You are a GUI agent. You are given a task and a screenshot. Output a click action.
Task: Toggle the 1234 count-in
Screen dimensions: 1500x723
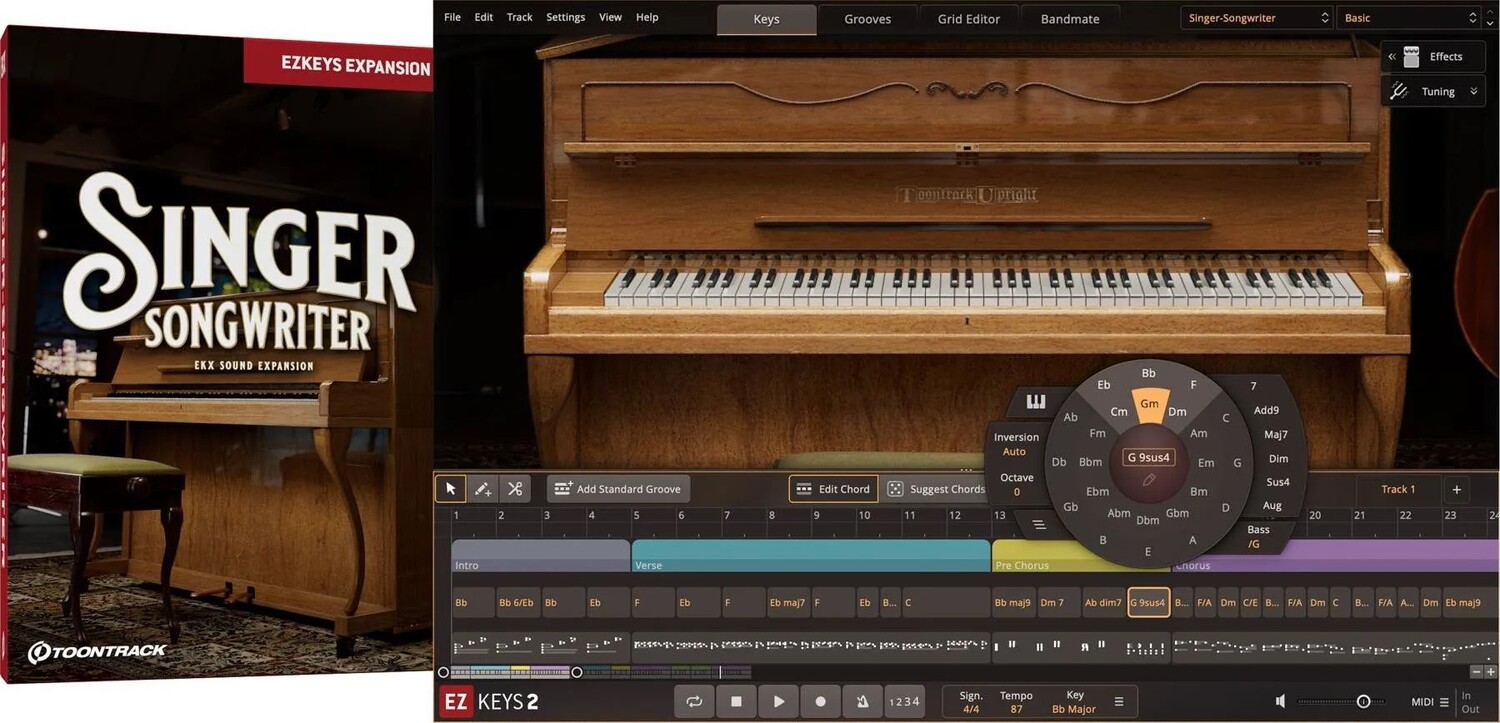(x=904, y=702)
